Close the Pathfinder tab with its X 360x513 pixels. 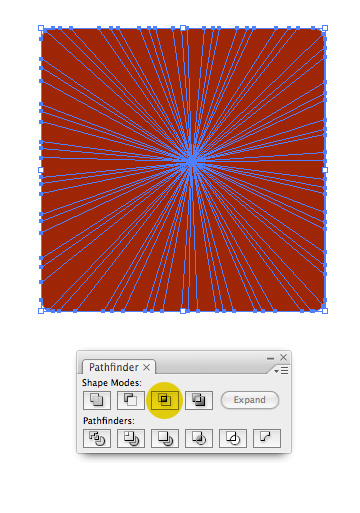point(146,367)
